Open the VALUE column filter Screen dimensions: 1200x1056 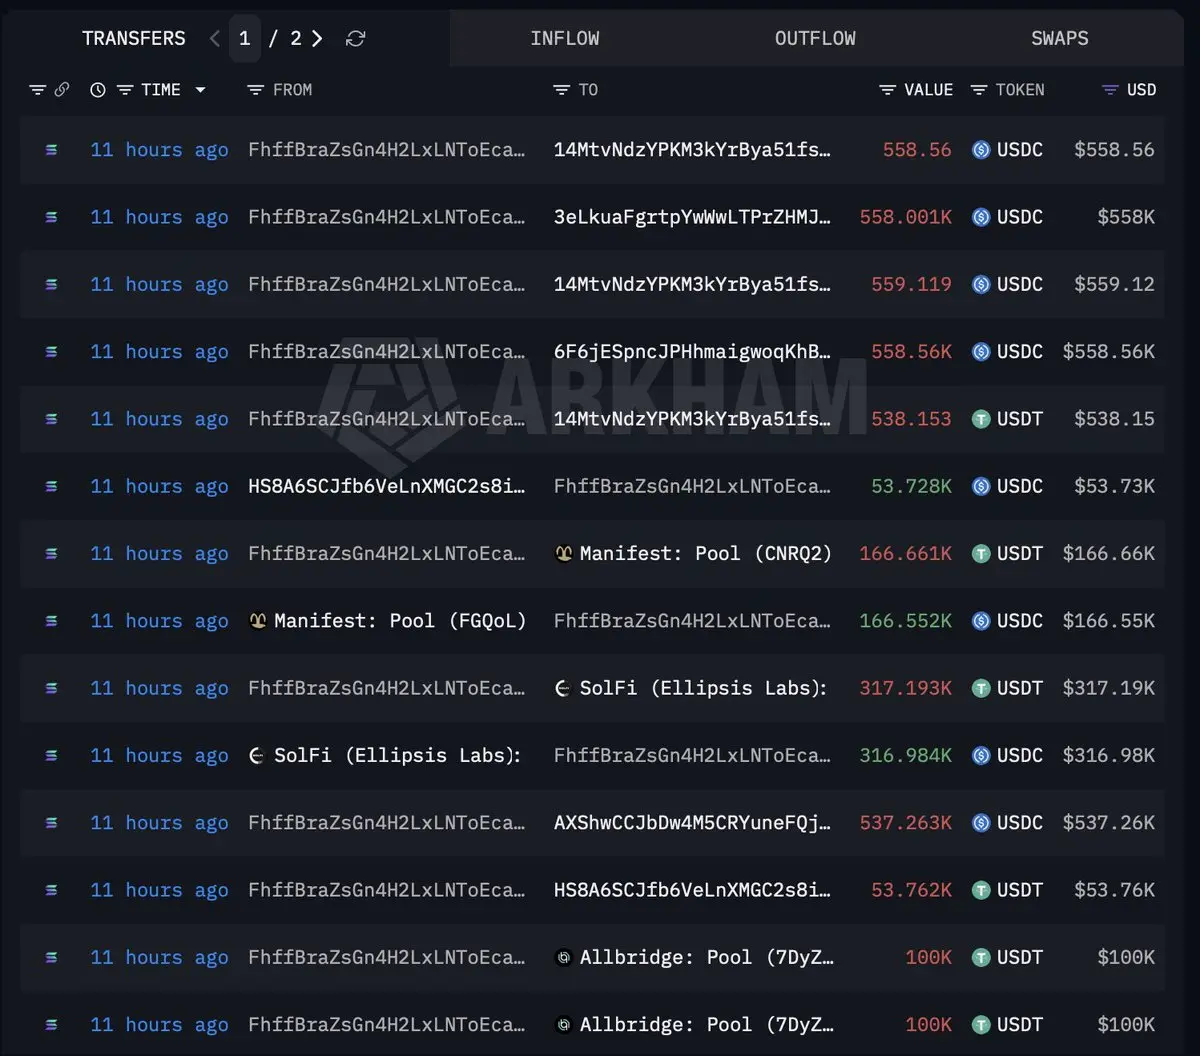coord(887,90)
